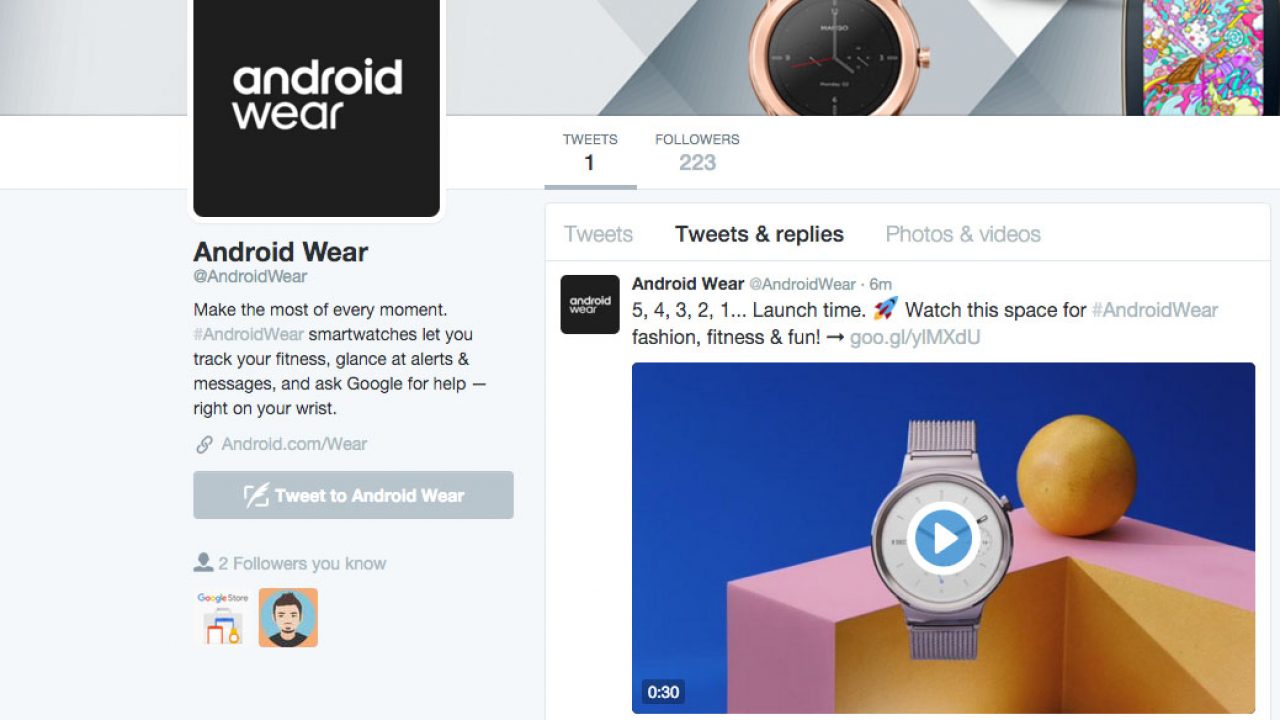
Task: Click the Android Wear avatar in tweet
Action: coord(590,304)
